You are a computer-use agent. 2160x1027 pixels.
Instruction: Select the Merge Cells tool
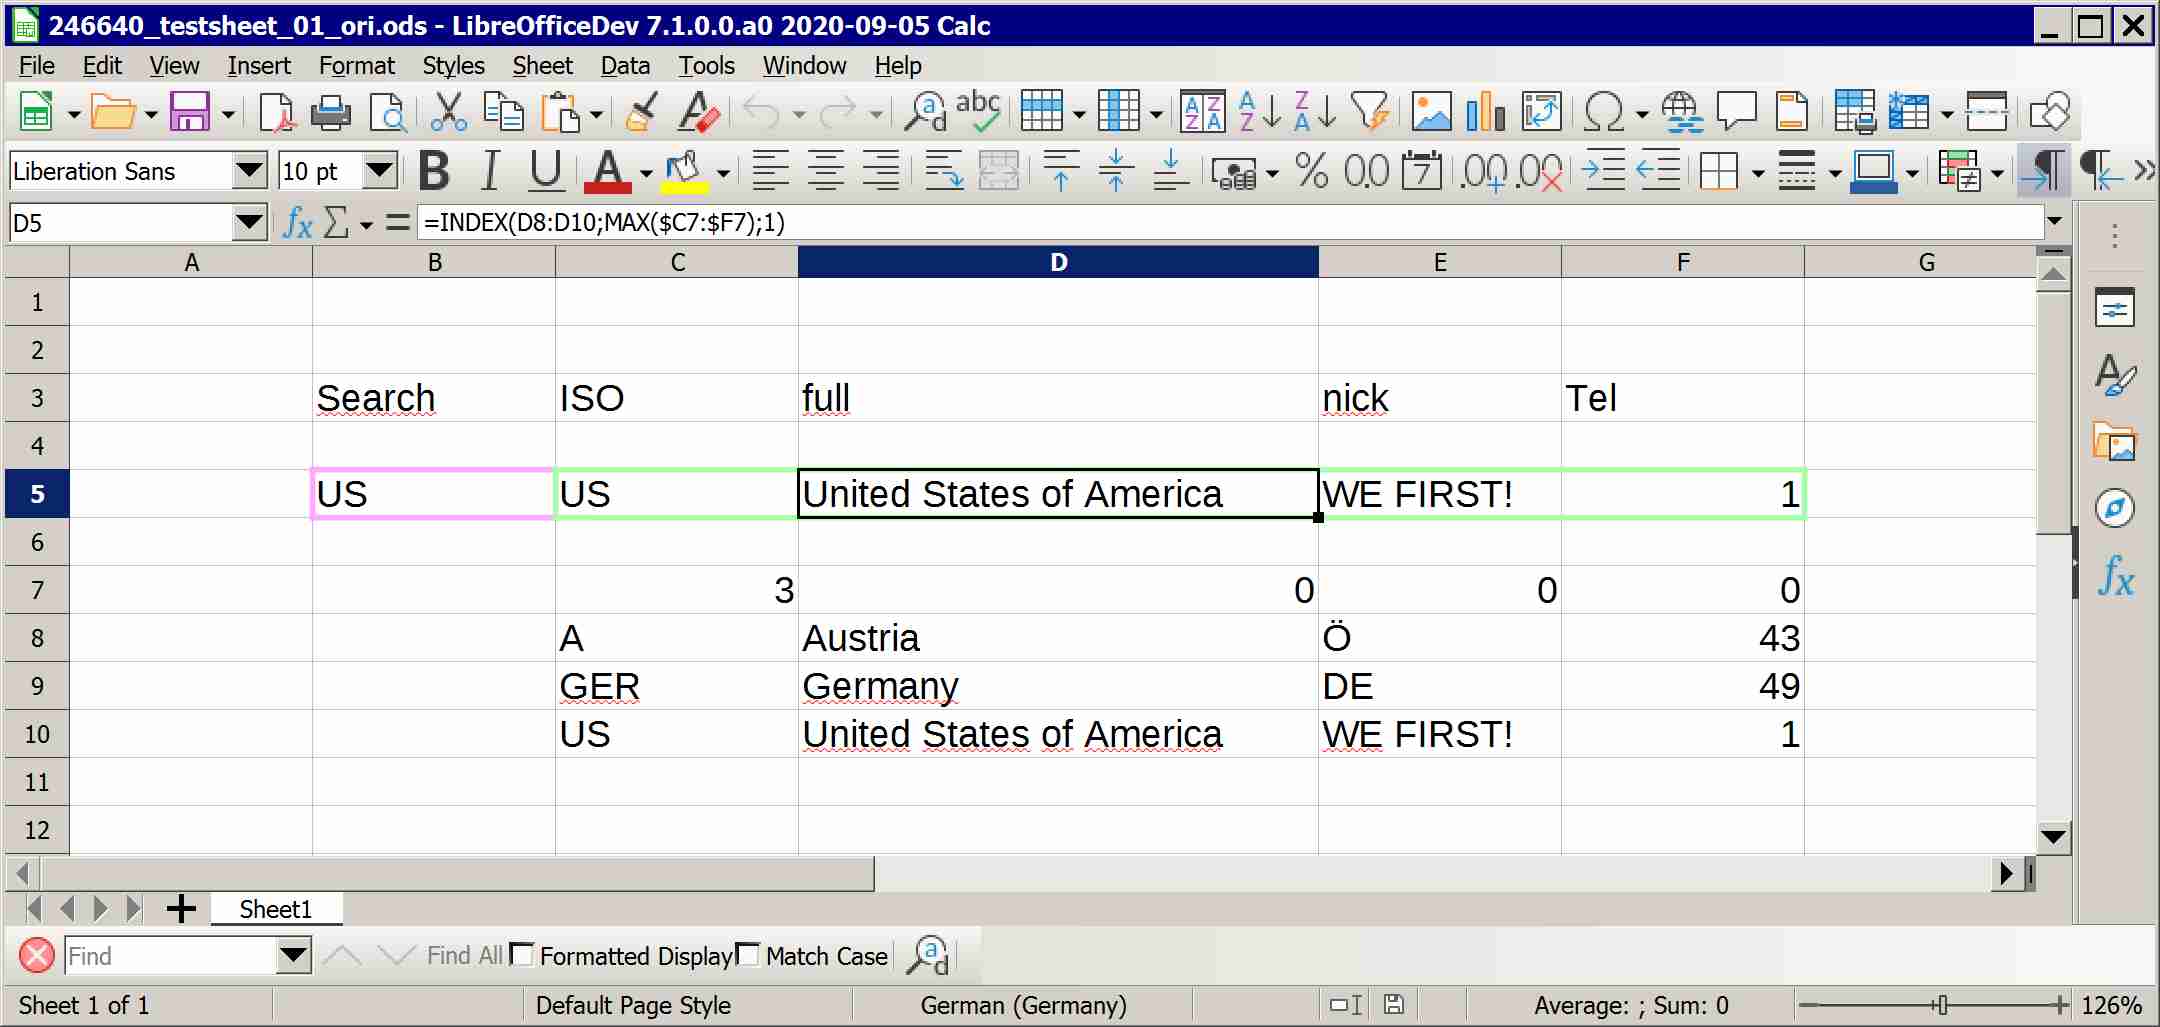999,171
